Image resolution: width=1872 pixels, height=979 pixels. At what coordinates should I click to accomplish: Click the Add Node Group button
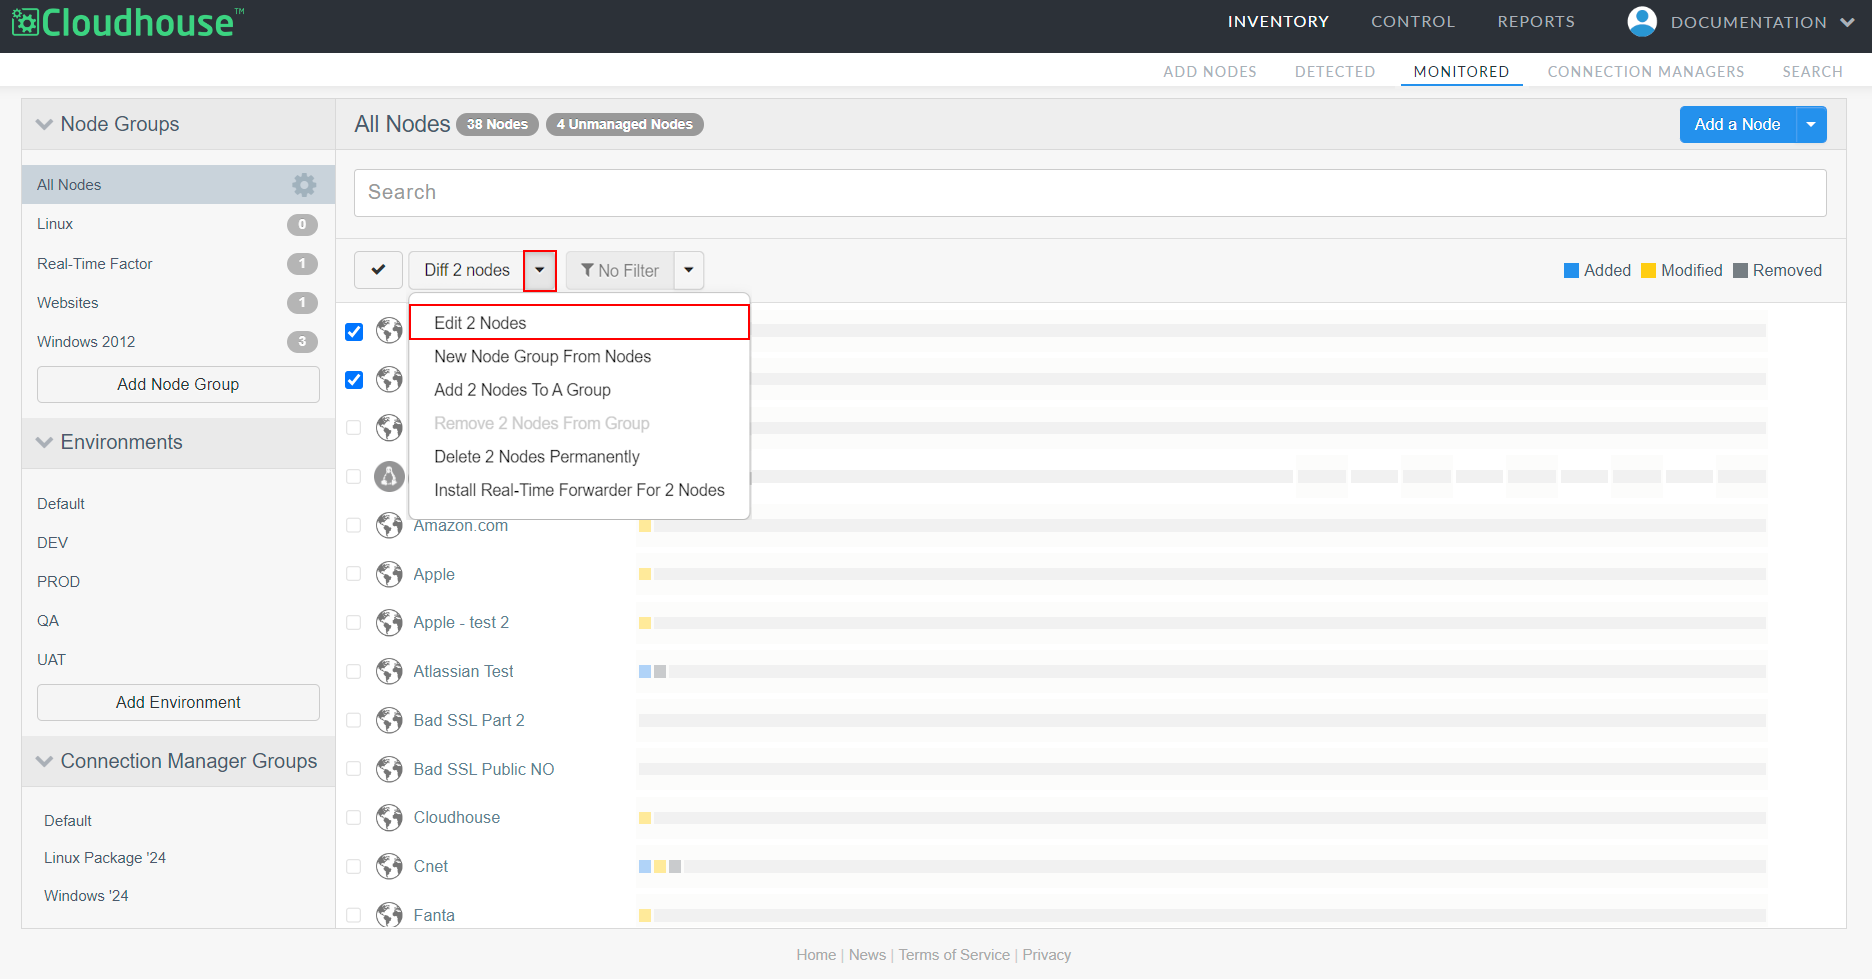point(178,384)
